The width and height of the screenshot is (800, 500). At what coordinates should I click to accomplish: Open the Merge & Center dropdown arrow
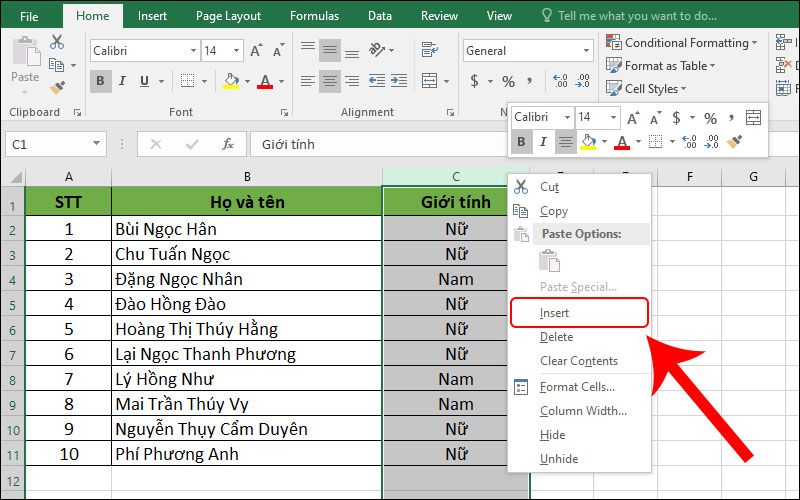tap(446, 81)
